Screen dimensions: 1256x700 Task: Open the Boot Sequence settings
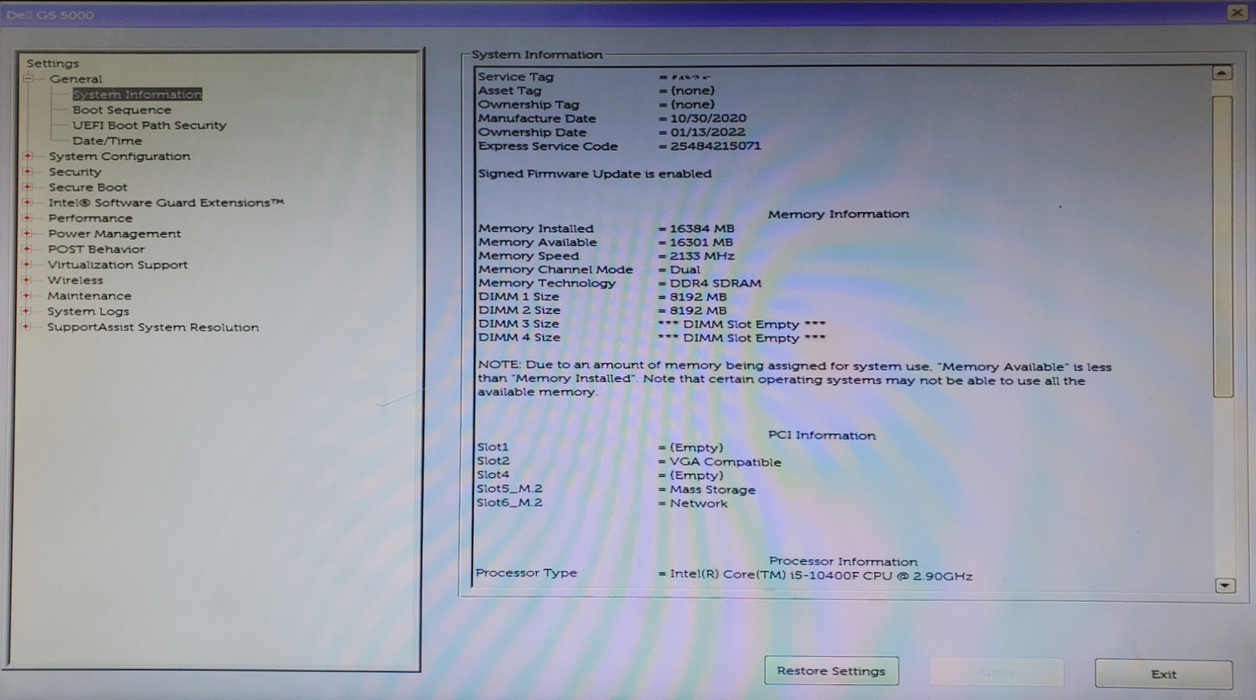[121, 110]
